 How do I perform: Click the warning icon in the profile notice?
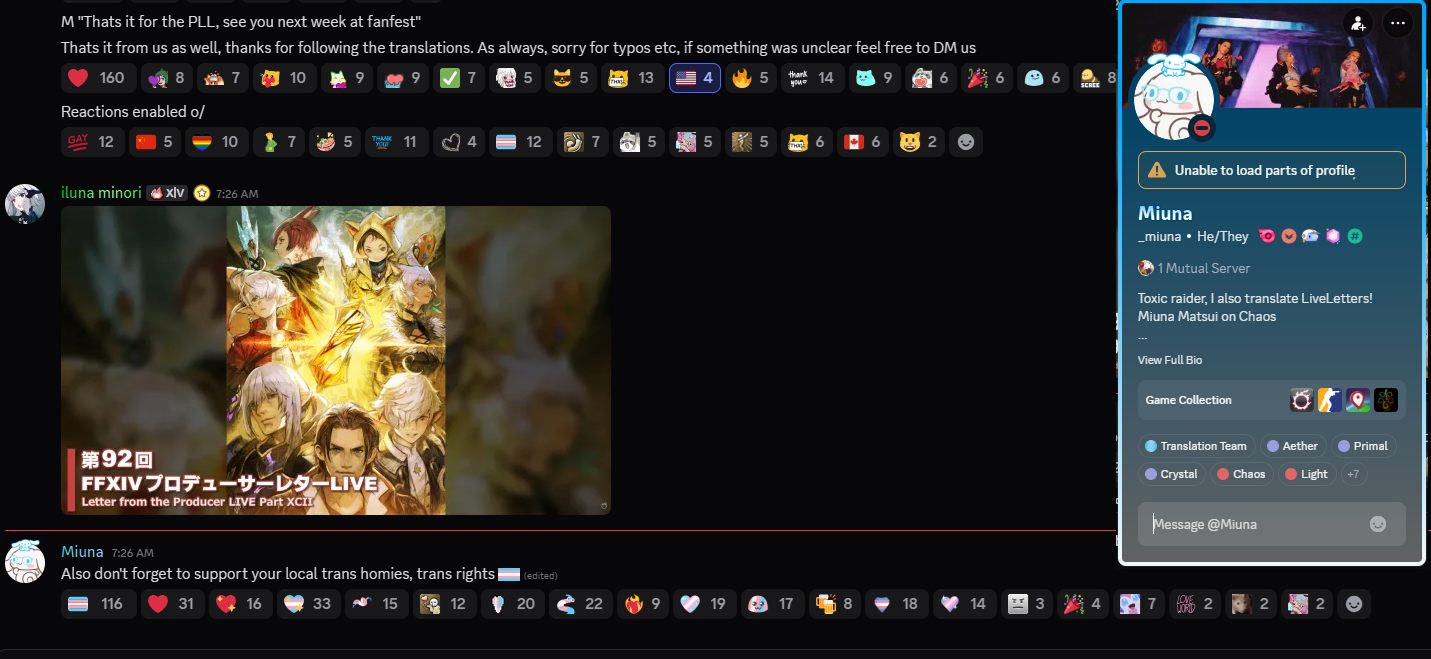(1157, 170)
